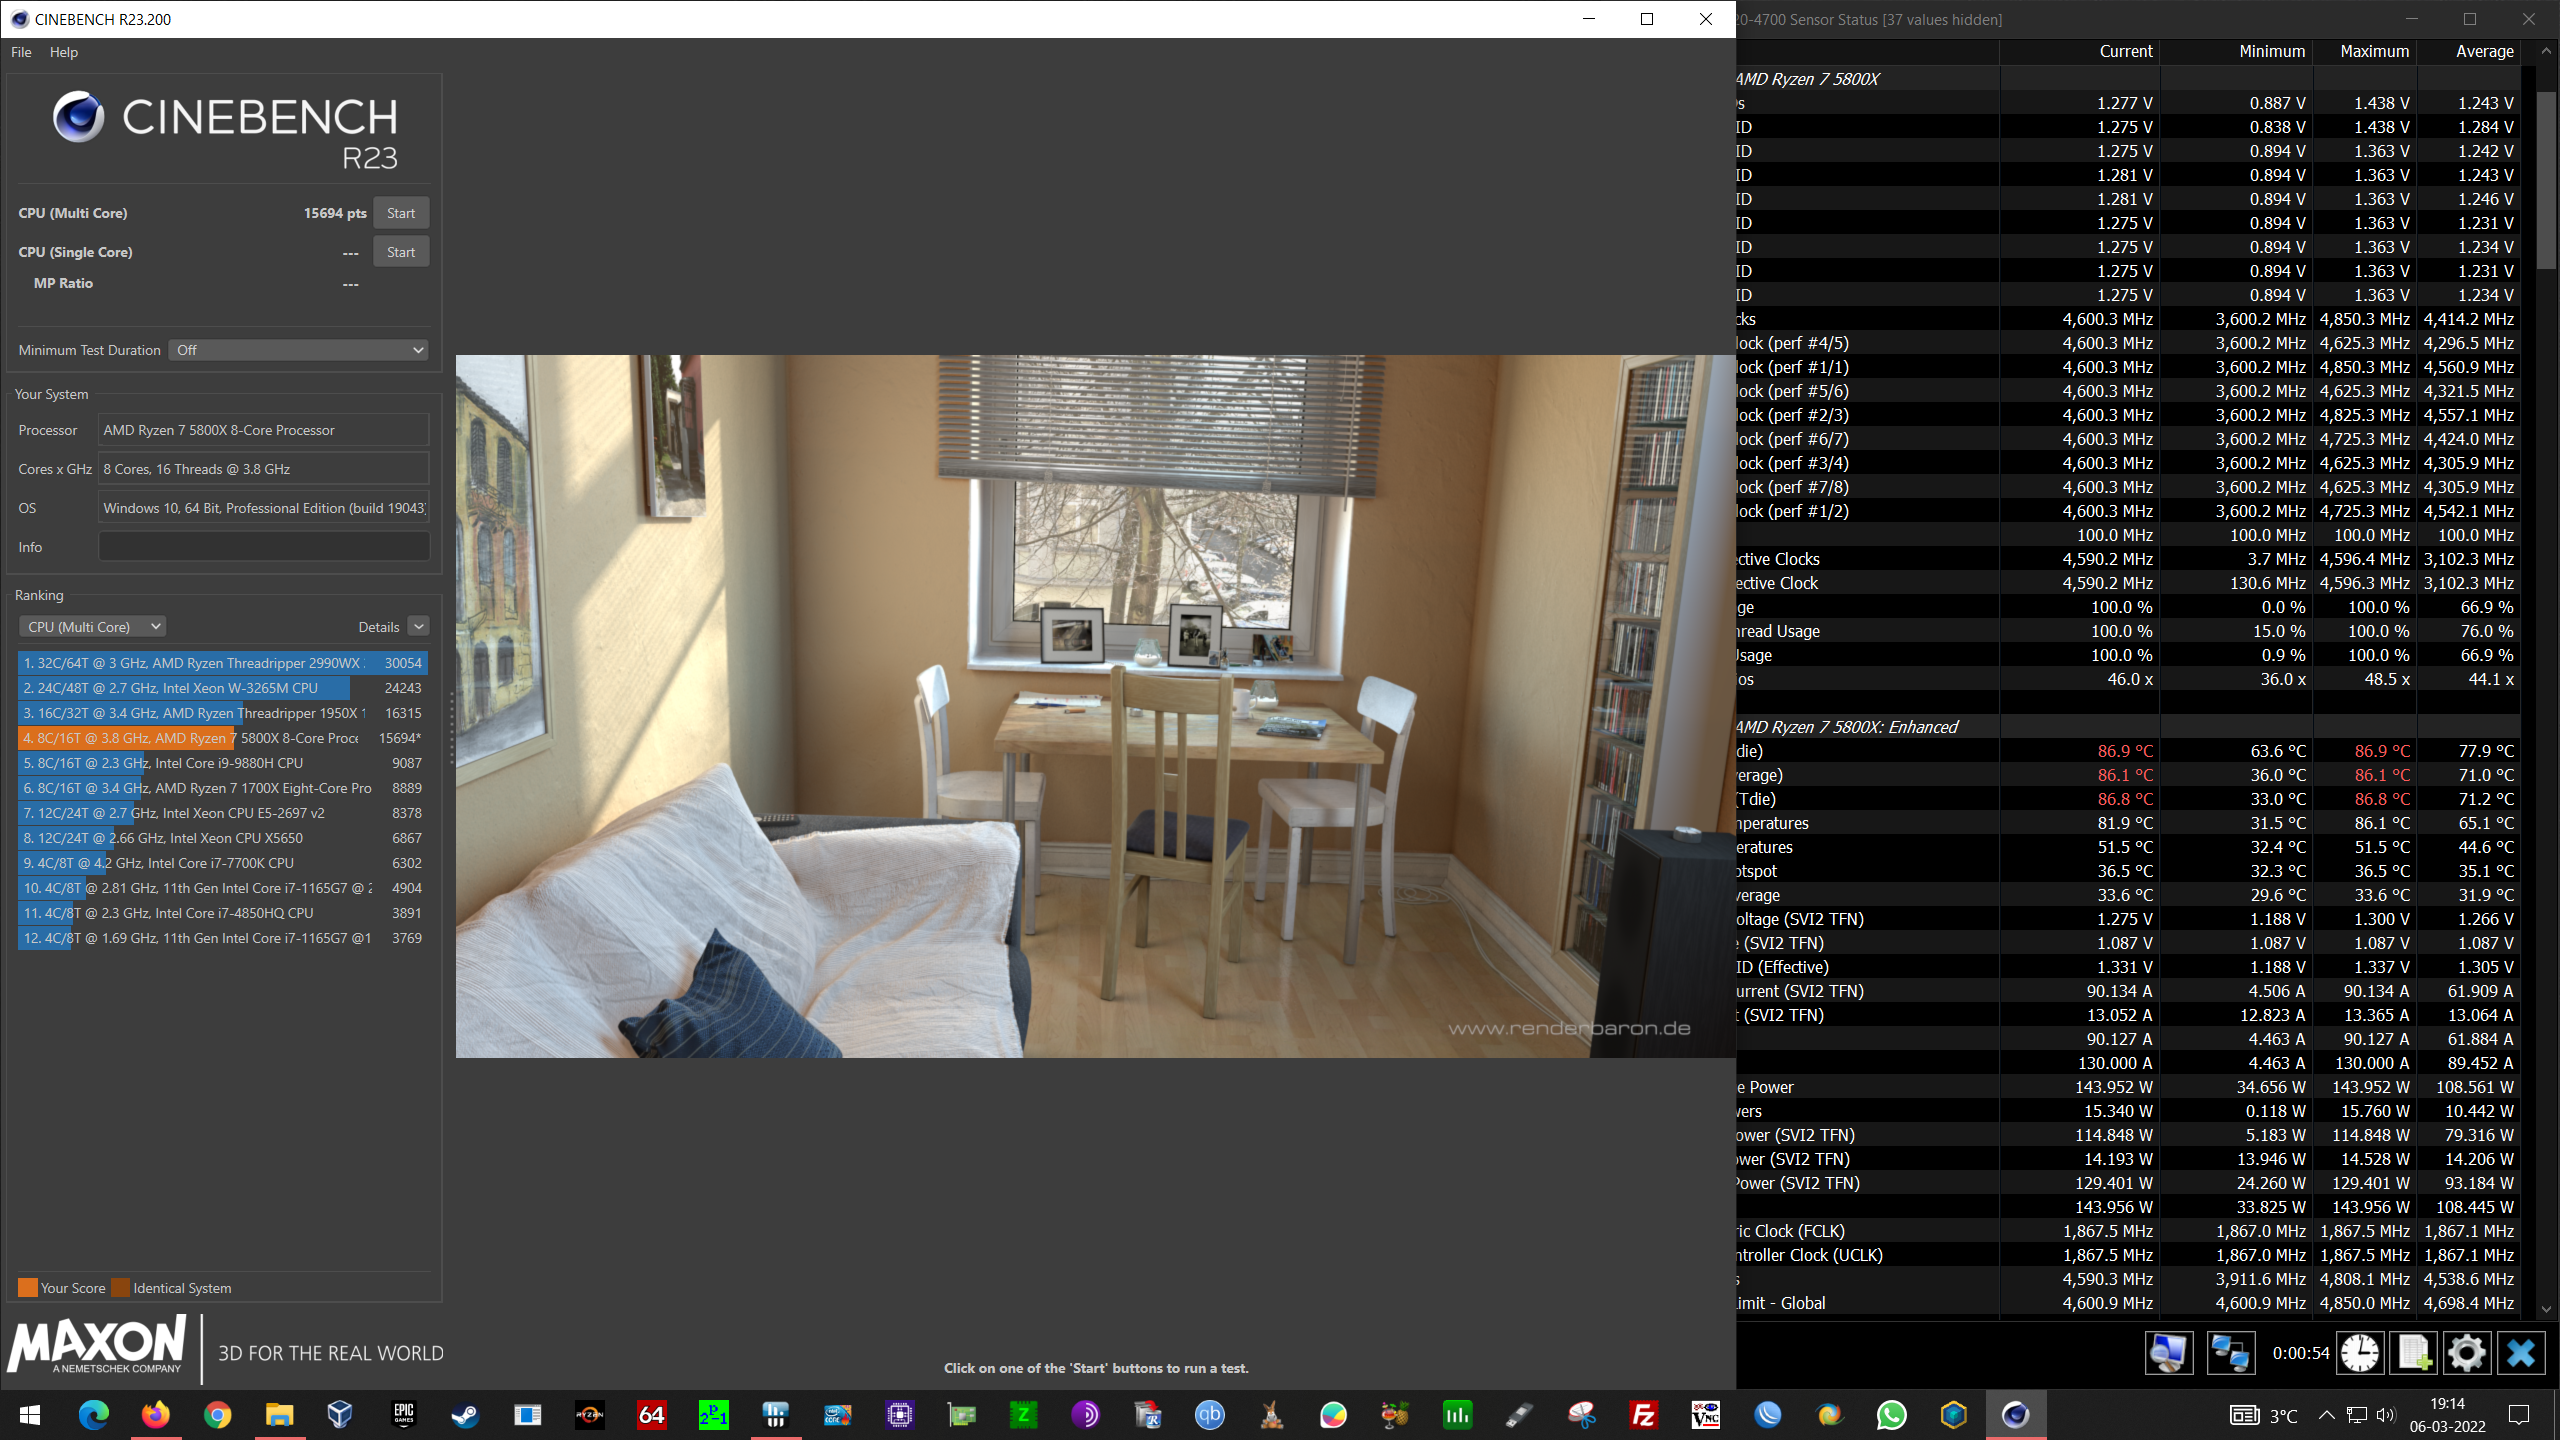Select ranking row Threadripper 1950X 16315
Viewport: 2560px width, 1440px height.
(223, 713)
